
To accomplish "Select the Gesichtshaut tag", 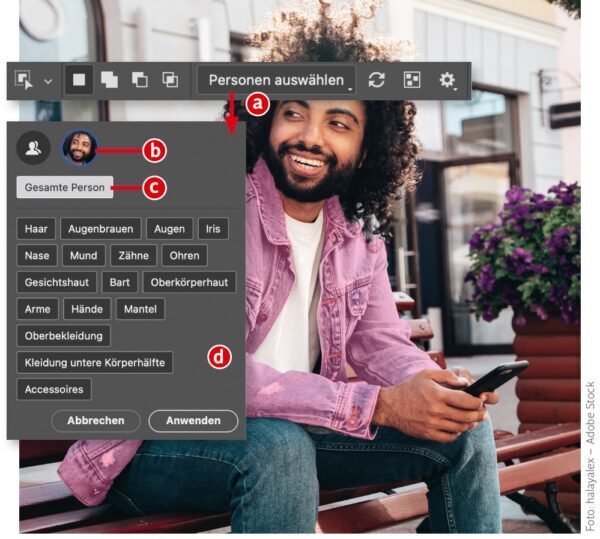I will coord(57,282).
